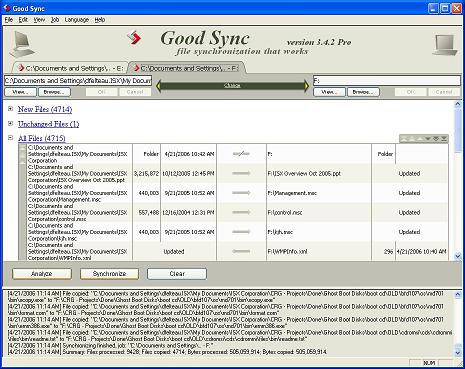Switch to the job tab ending in E:
Viewport: 465px width, 369px height.
click(70, 68)
